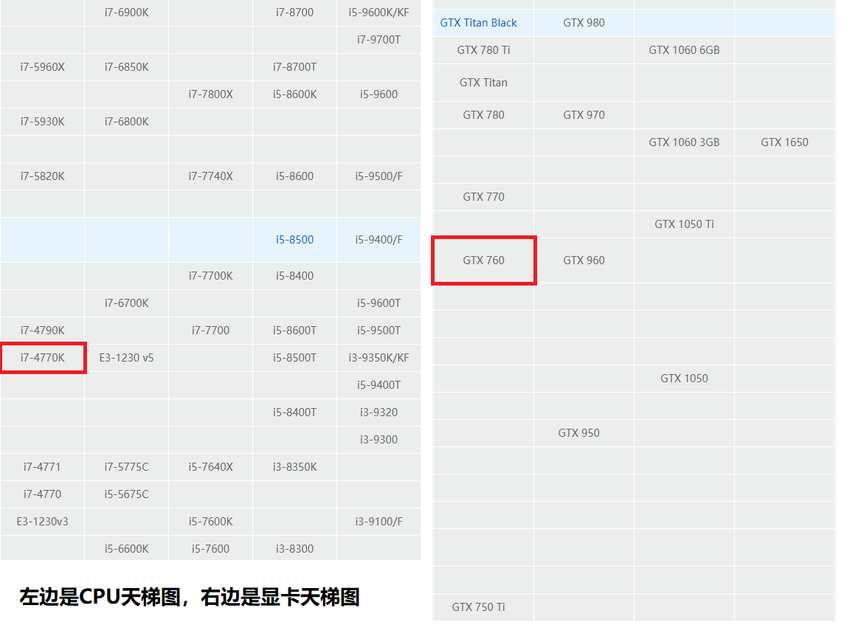This screenshot has width=850, height=639.
Task: Click the i7-7800X CPU entry
Action: [x=210, y=94]
